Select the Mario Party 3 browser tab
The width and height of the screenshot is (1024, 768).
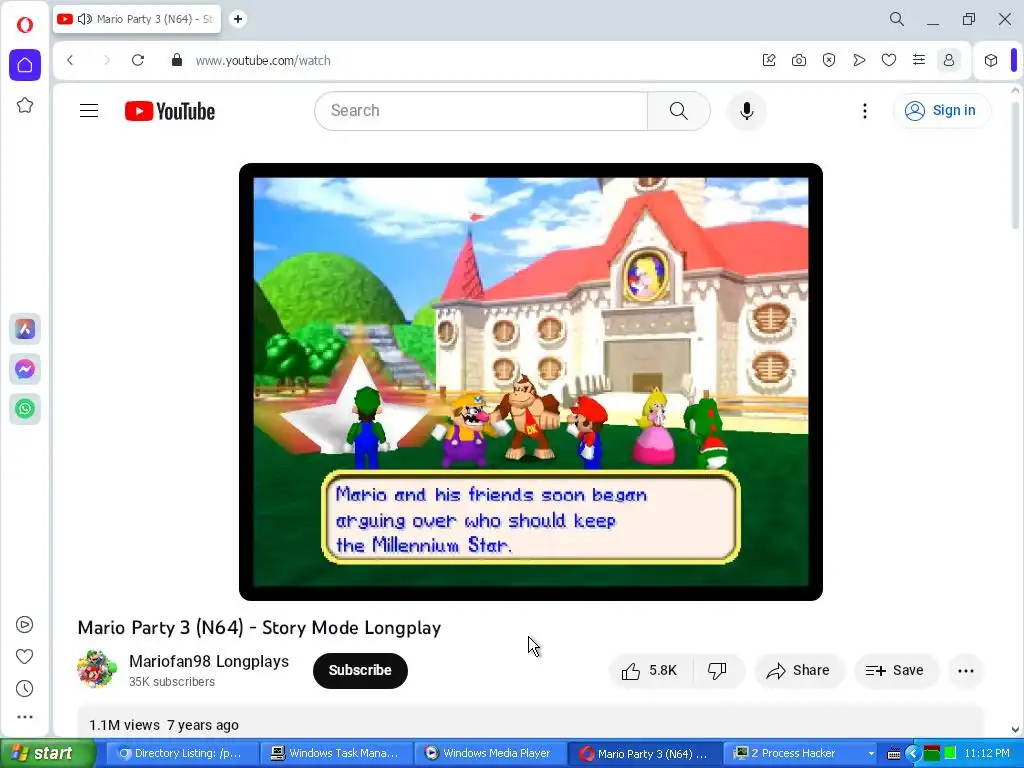tap(137, 19)
